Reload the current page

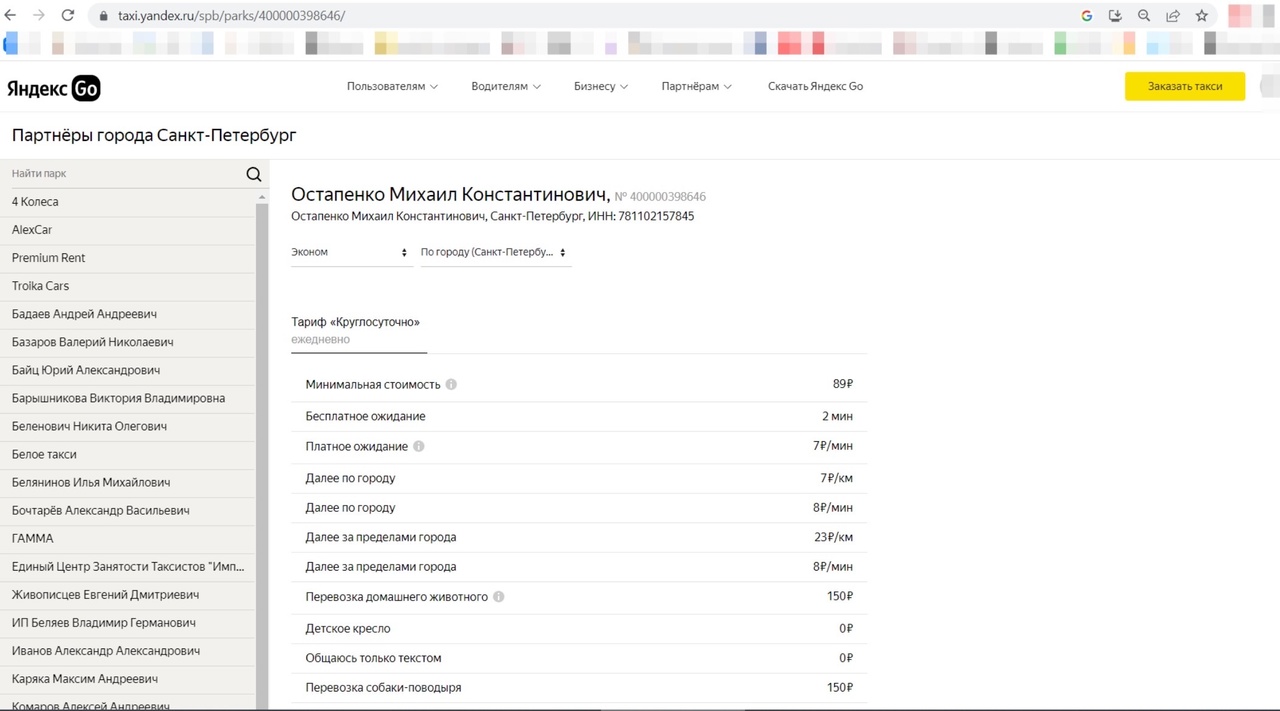pyautogui.click(x=68, y=16)
